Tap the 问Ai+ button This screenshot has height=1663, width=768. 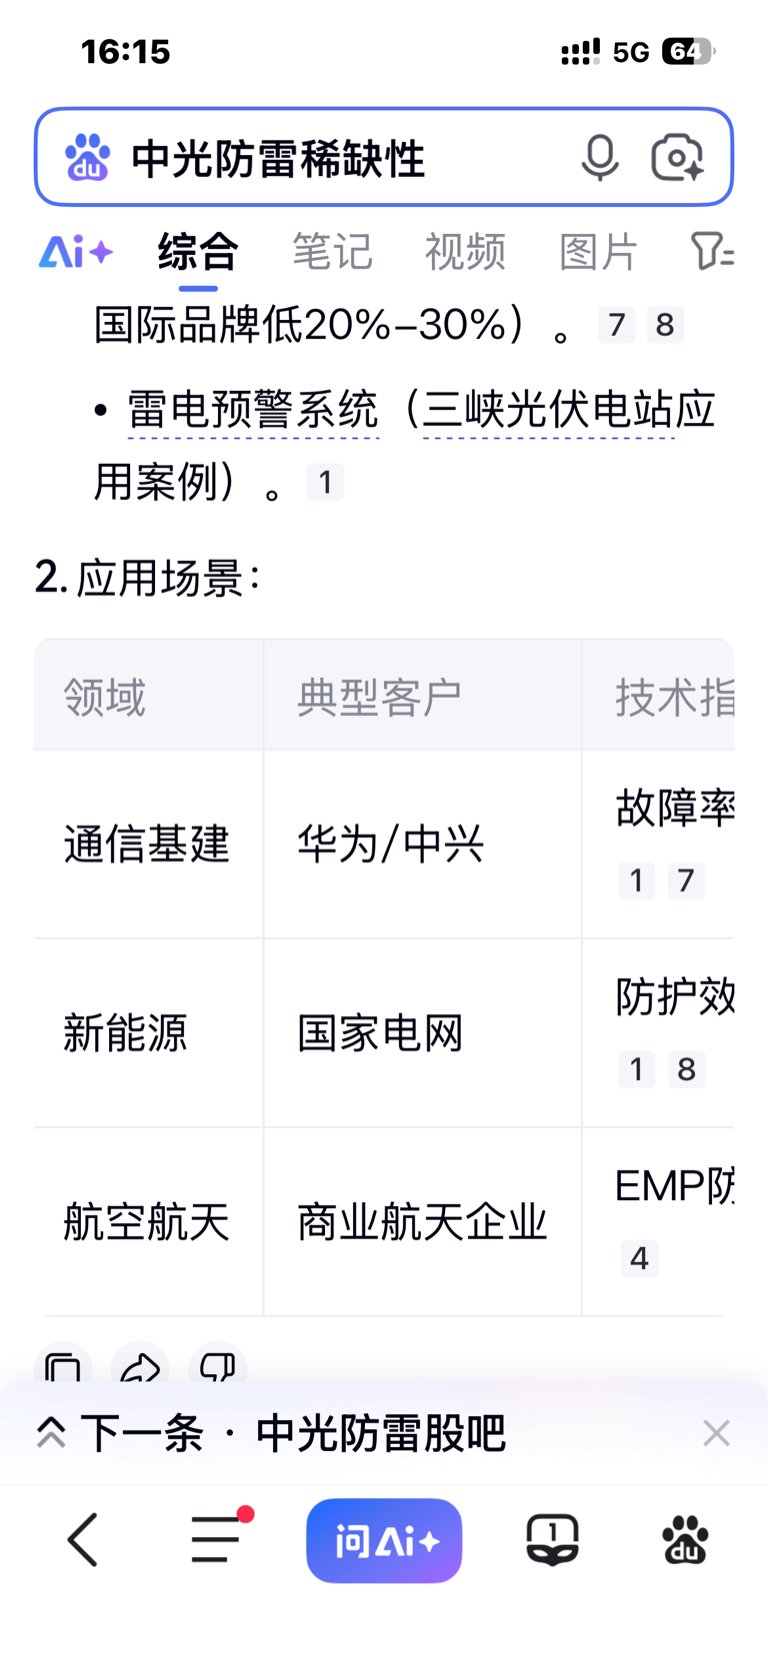tap(384, 1540)
